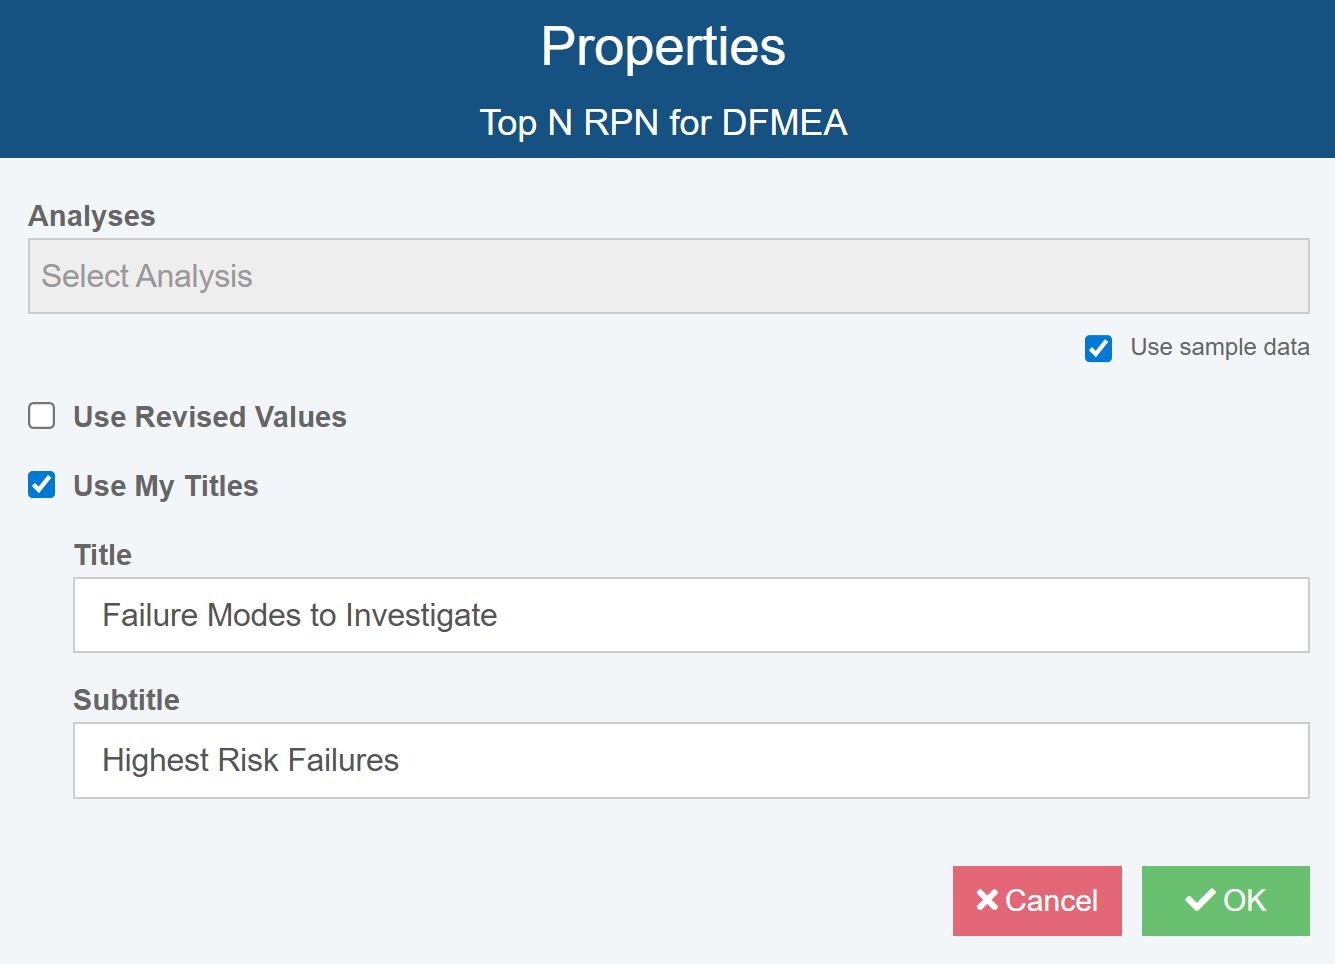1335x964 pixels.
Task: Click the "Analyses" field label
Action: click(92, 216)
